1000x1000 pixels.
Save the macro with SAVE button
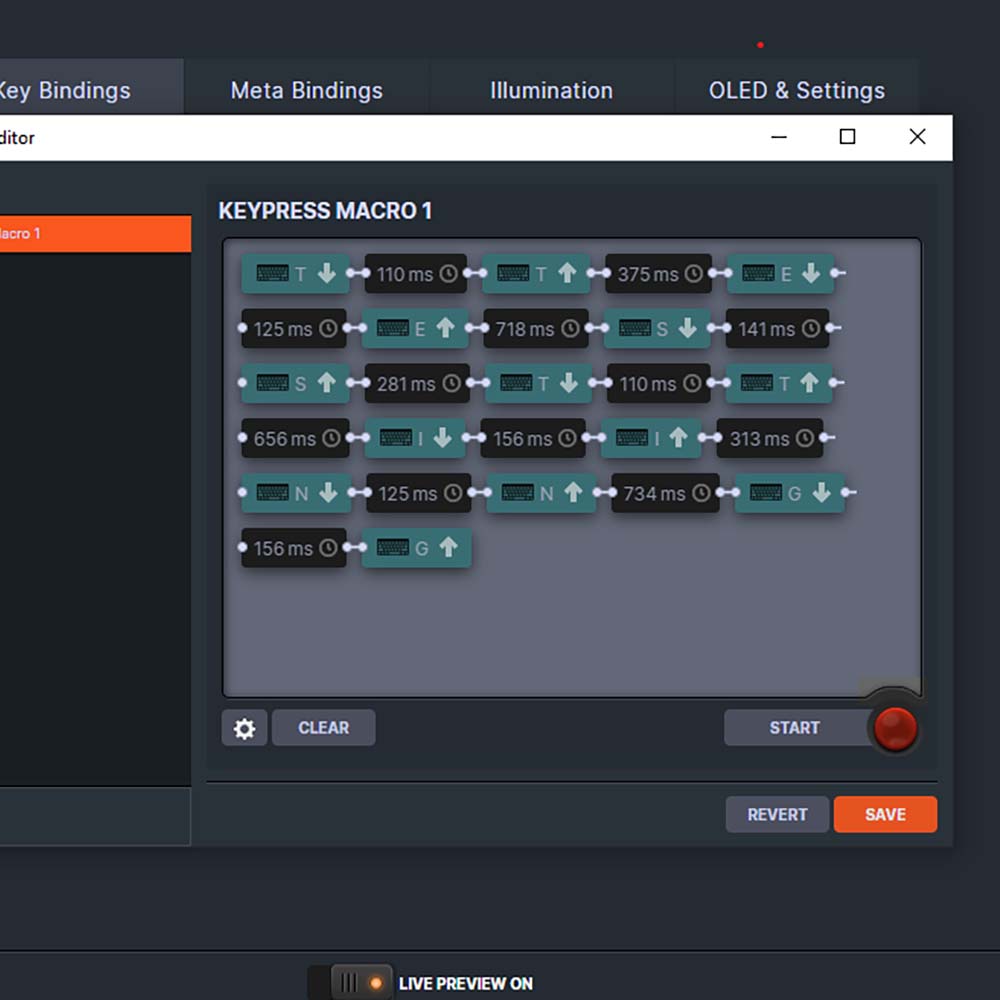[x=885, y=814]
